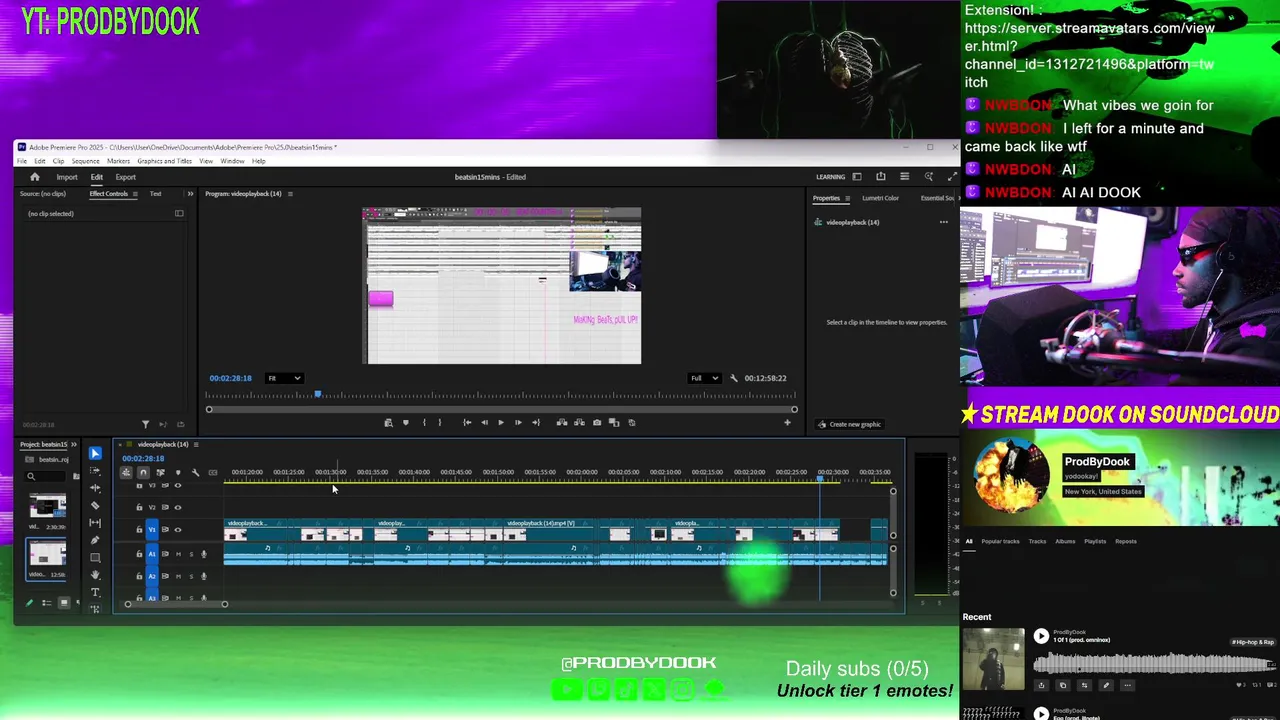Toggle V1 track output eye
This screenshot has width=1280, height=720.
(178, 529)
